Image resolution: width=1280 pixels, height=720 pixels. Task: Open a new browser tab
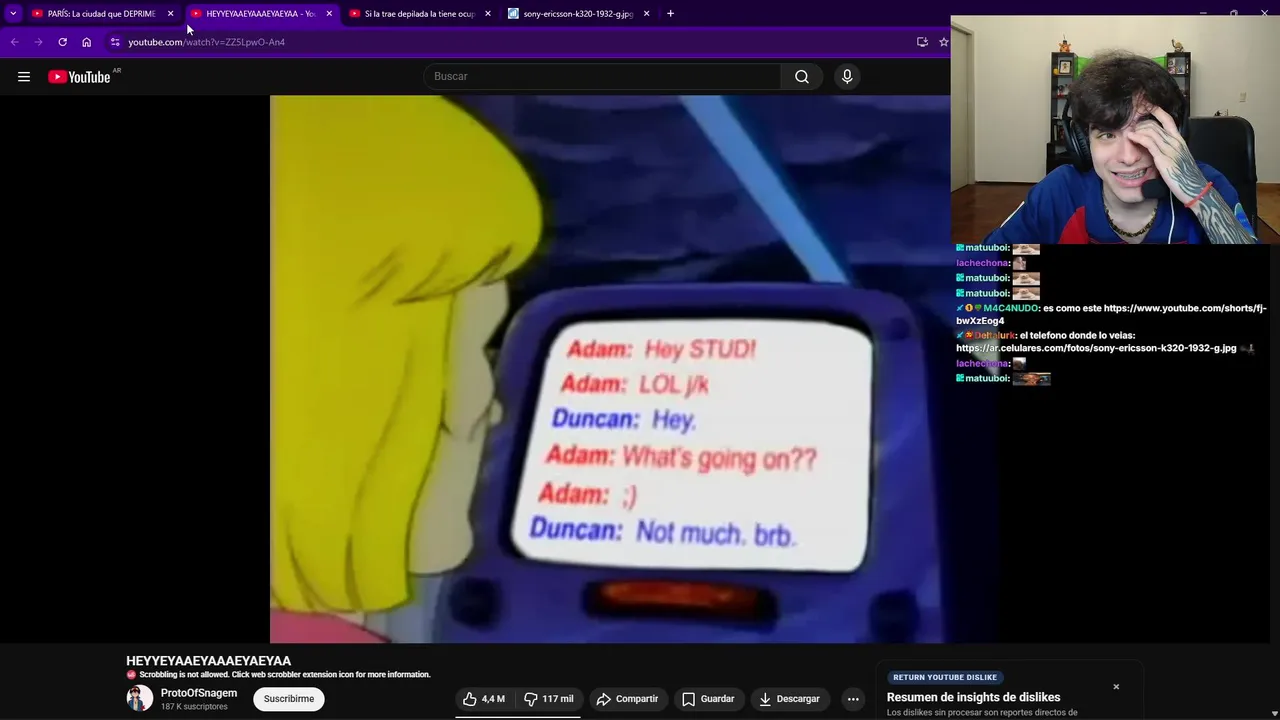click(670, 14)
